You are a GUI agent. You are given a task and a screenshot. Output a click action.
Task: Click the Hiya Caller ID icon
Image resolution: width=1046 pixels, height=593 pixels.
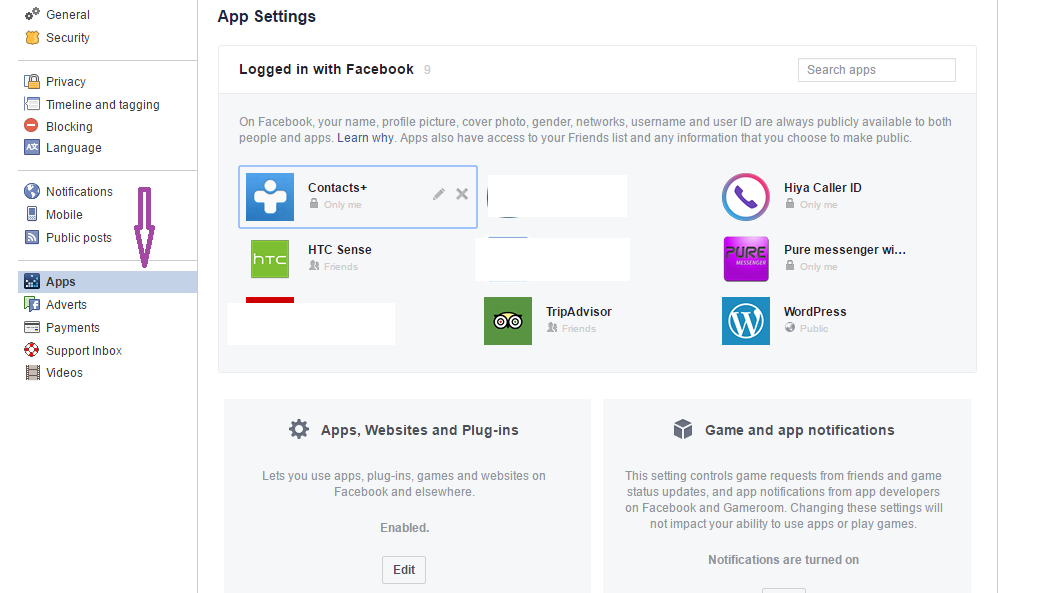click(x=746, y=197)
